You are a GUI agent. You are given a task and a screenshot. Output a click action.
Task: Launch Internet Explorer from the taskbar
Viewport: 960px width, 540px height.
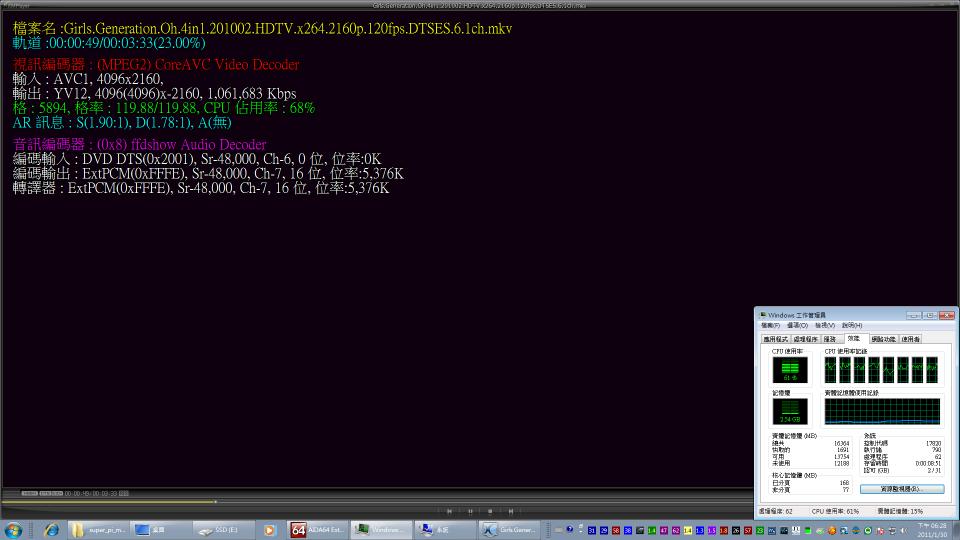coord(52,530)
